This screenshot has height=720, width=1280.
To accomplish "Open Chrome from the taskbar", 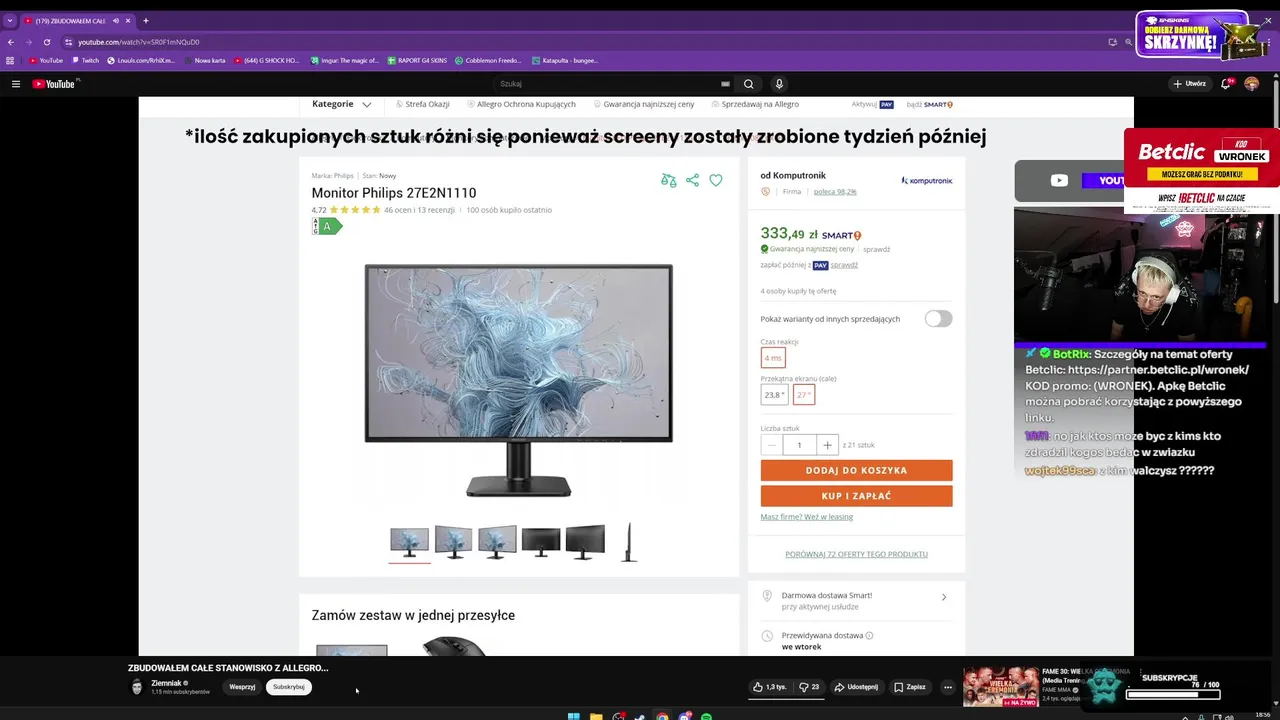I will [662, 717].
